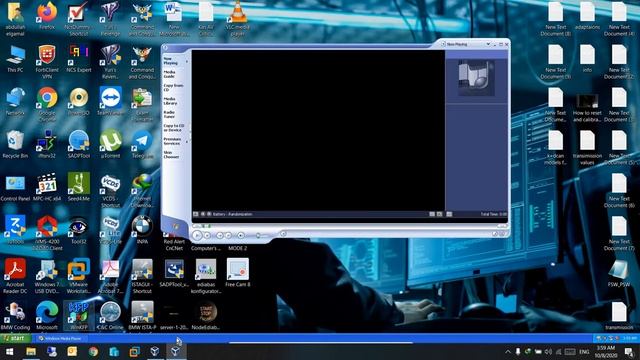Open the Control Panel desktop icon

[x=15, y=187]
